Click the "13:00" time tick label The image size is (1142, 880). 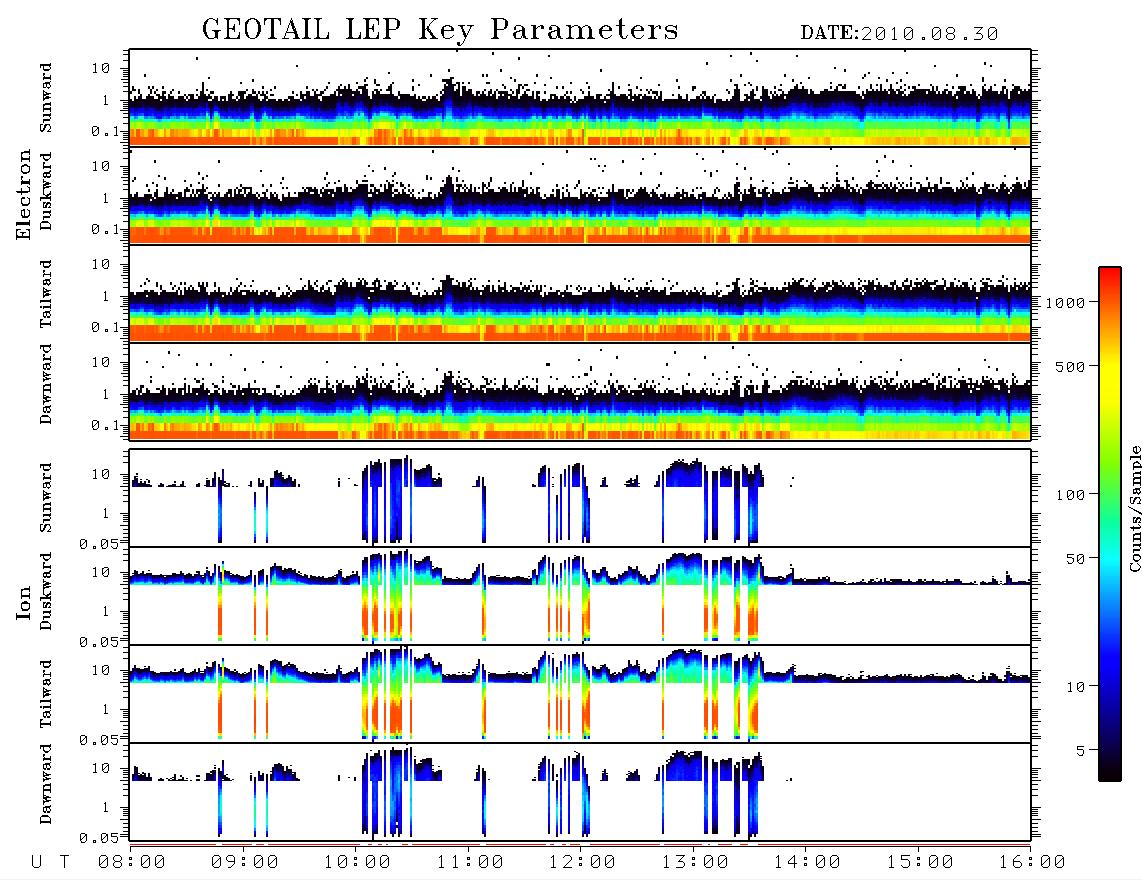click(695, 863)
